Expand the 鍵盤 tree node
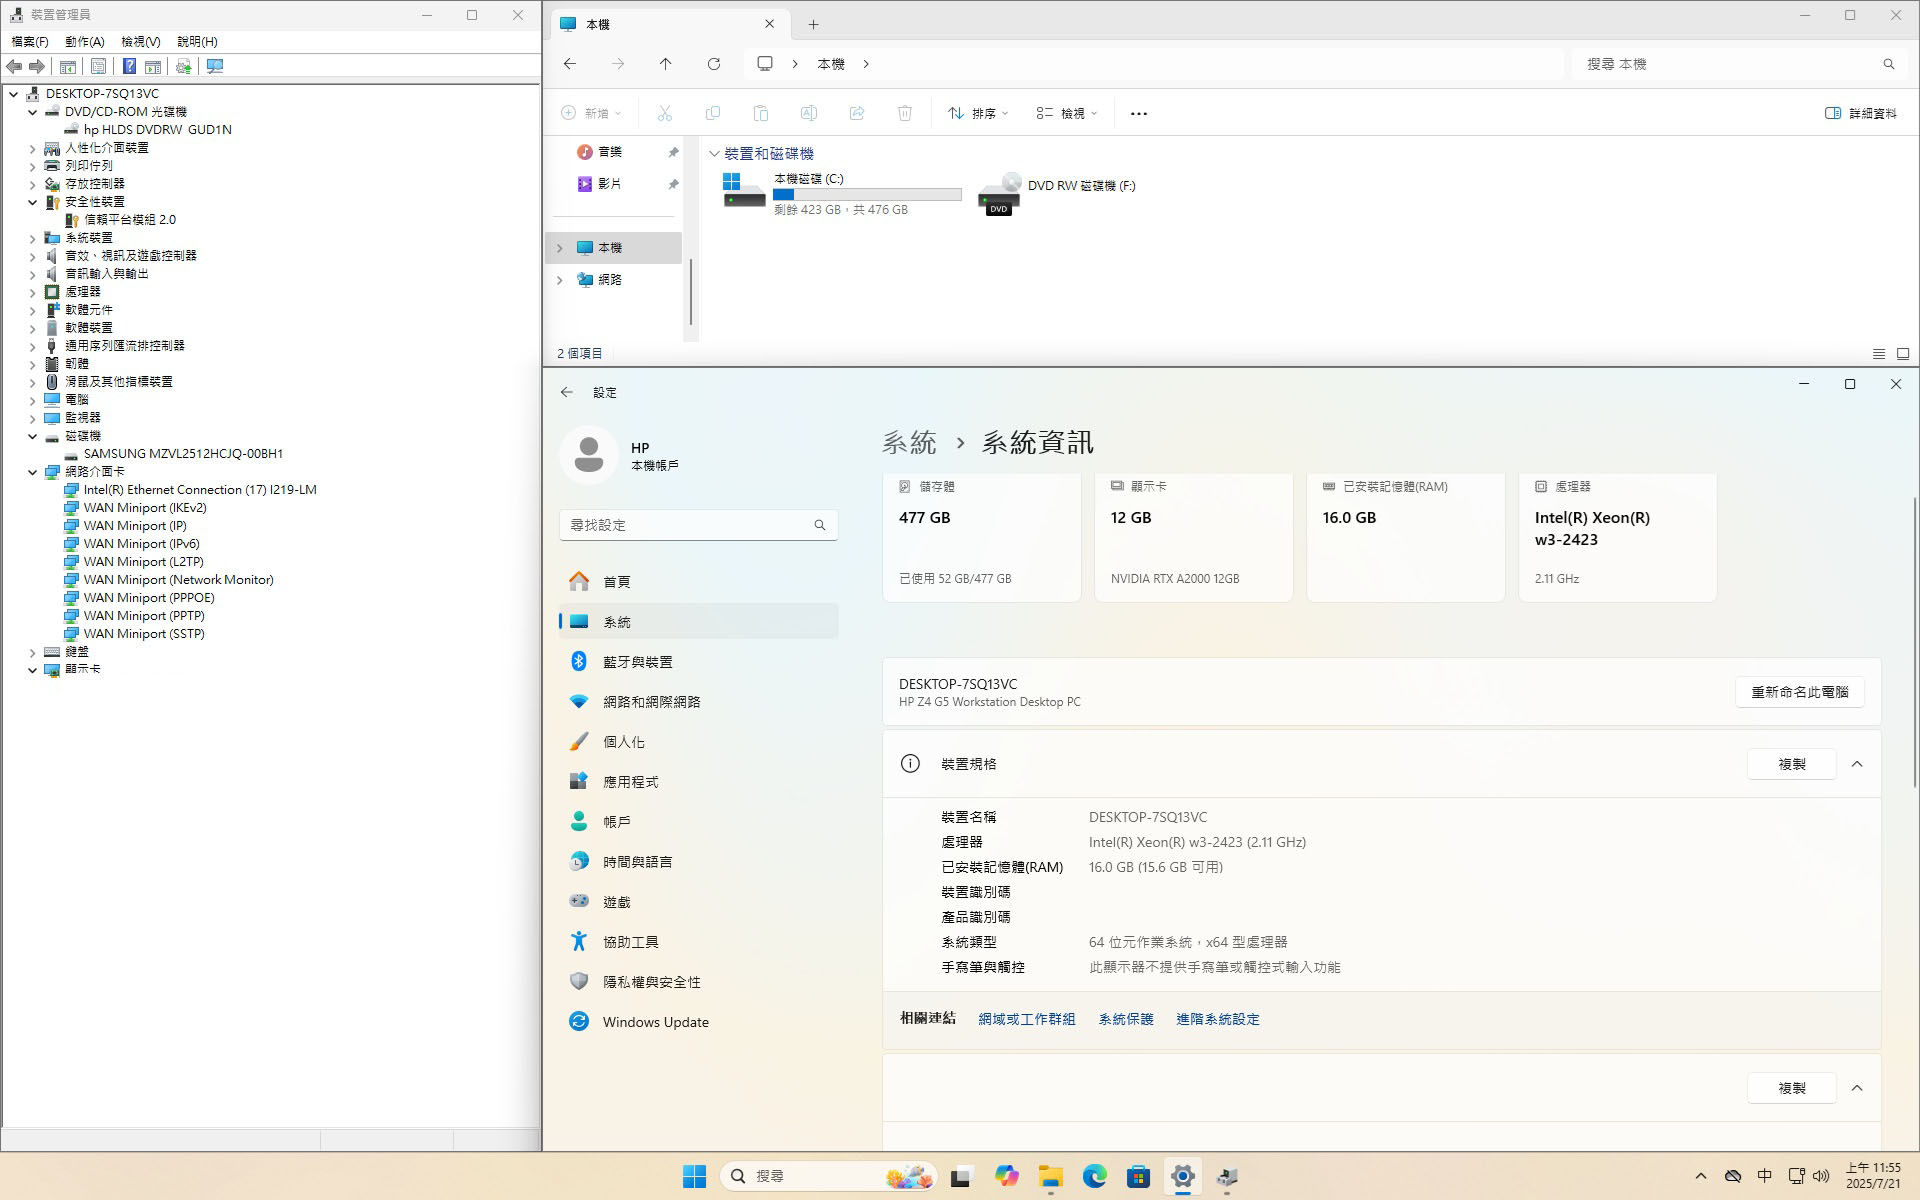This screenshot has height=1200, width=1920. click(x=32, y=652)
